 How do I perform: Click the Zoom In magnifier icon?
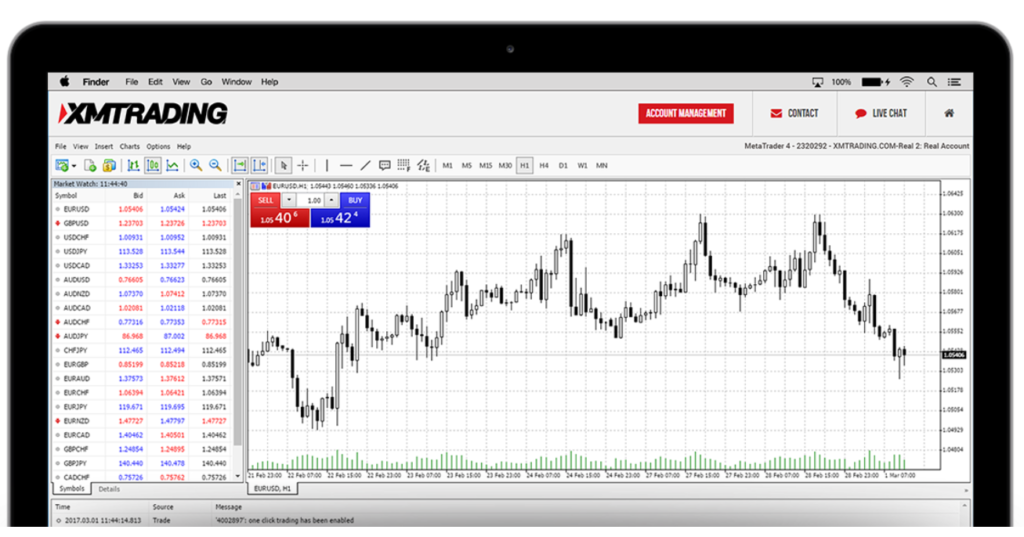point(196,165)
